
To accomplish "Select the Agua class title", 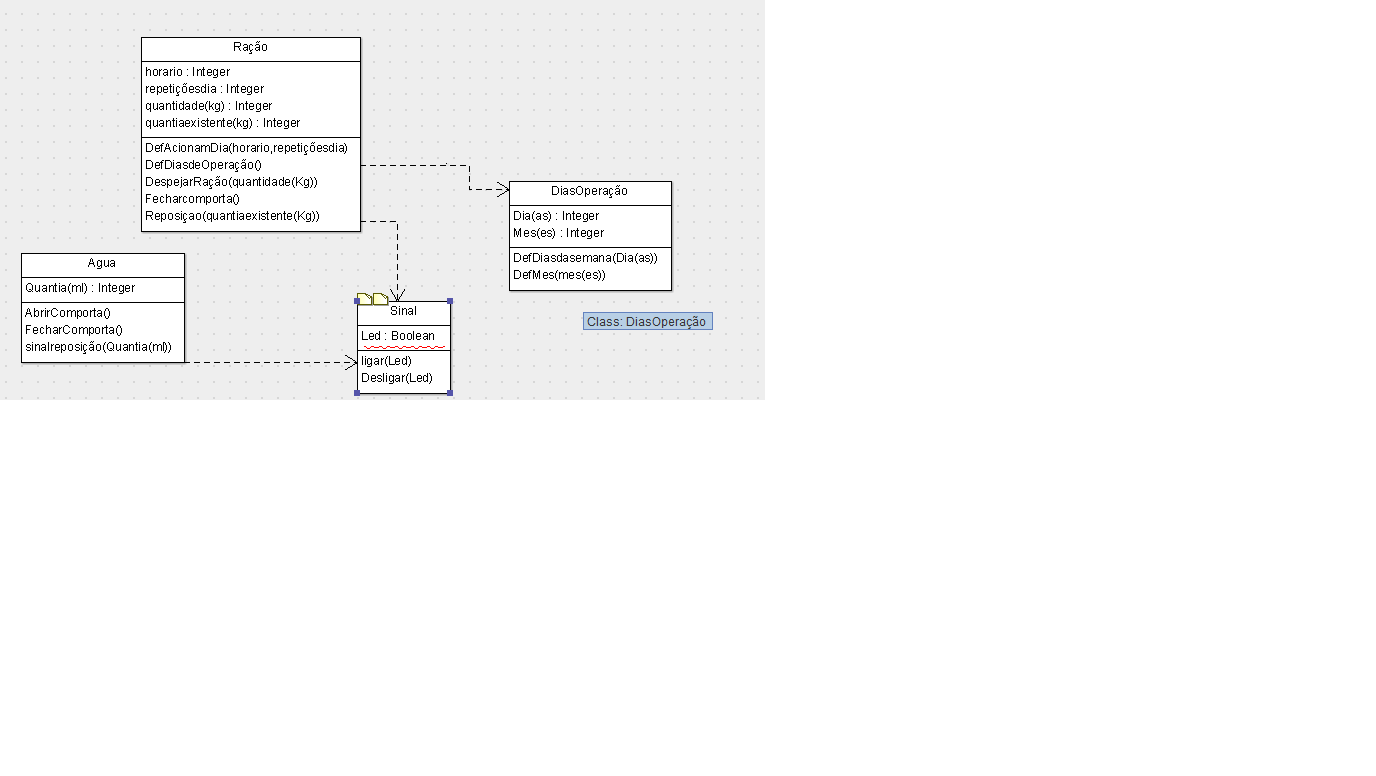I will (x=102, y=263).
